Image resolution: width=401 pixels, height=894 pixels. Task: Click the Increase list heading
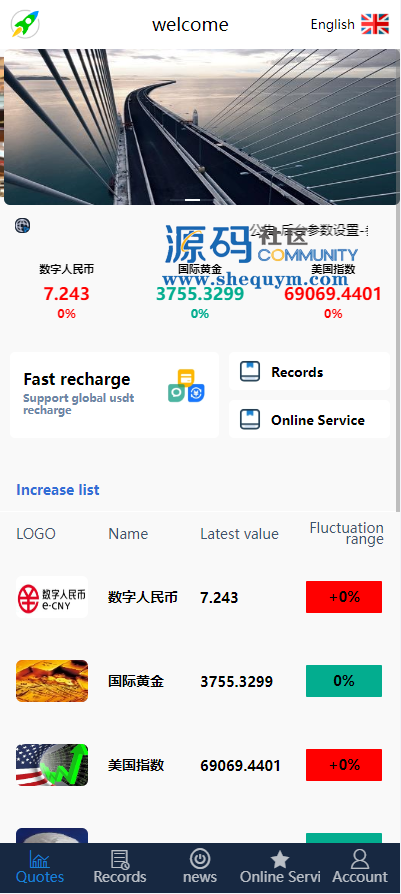[x=58, y=490]
